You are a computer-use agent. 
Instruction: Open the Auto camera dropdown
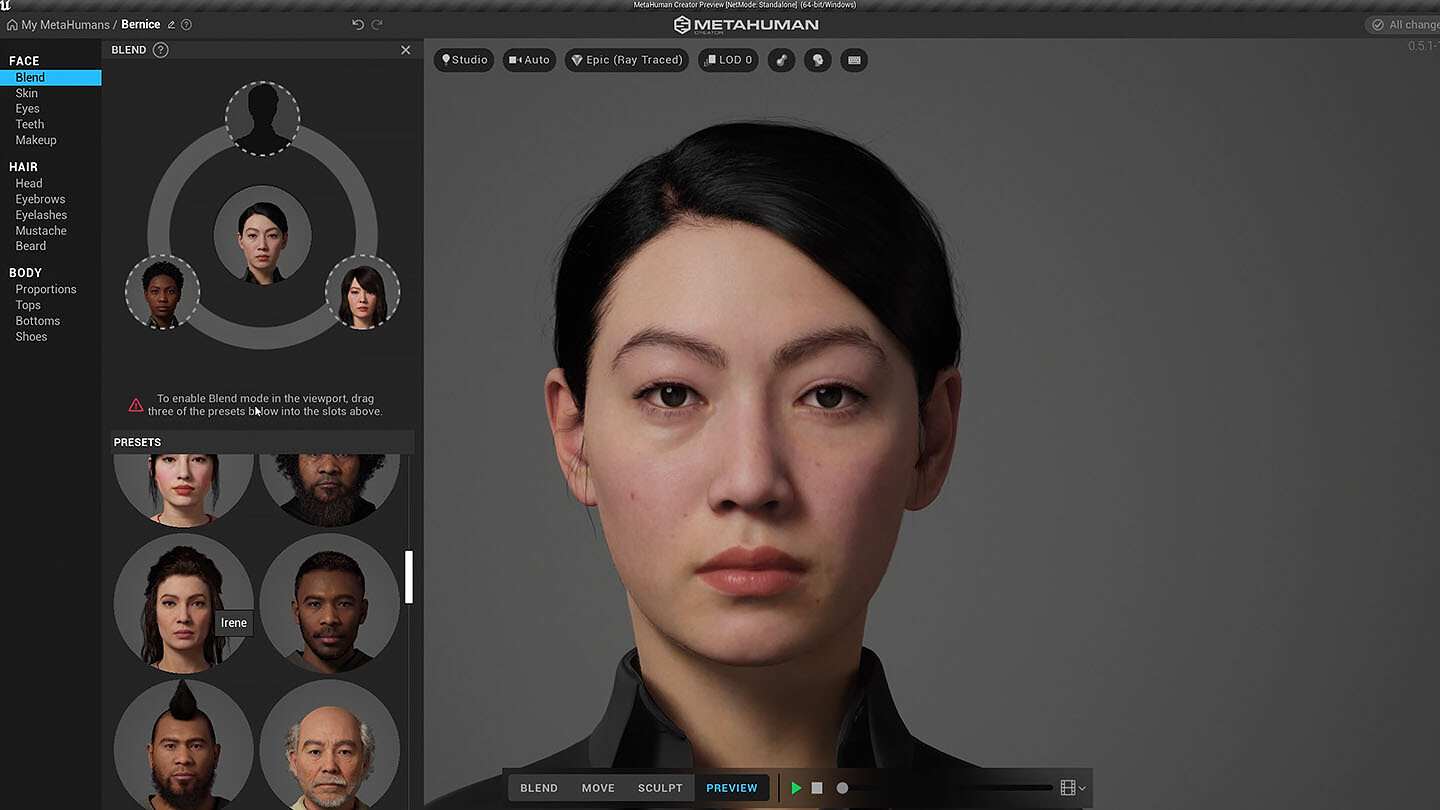(529, 60)
